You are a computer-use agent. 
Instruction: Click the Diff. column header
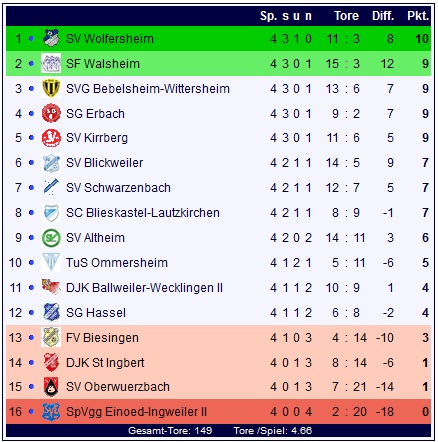383,16
